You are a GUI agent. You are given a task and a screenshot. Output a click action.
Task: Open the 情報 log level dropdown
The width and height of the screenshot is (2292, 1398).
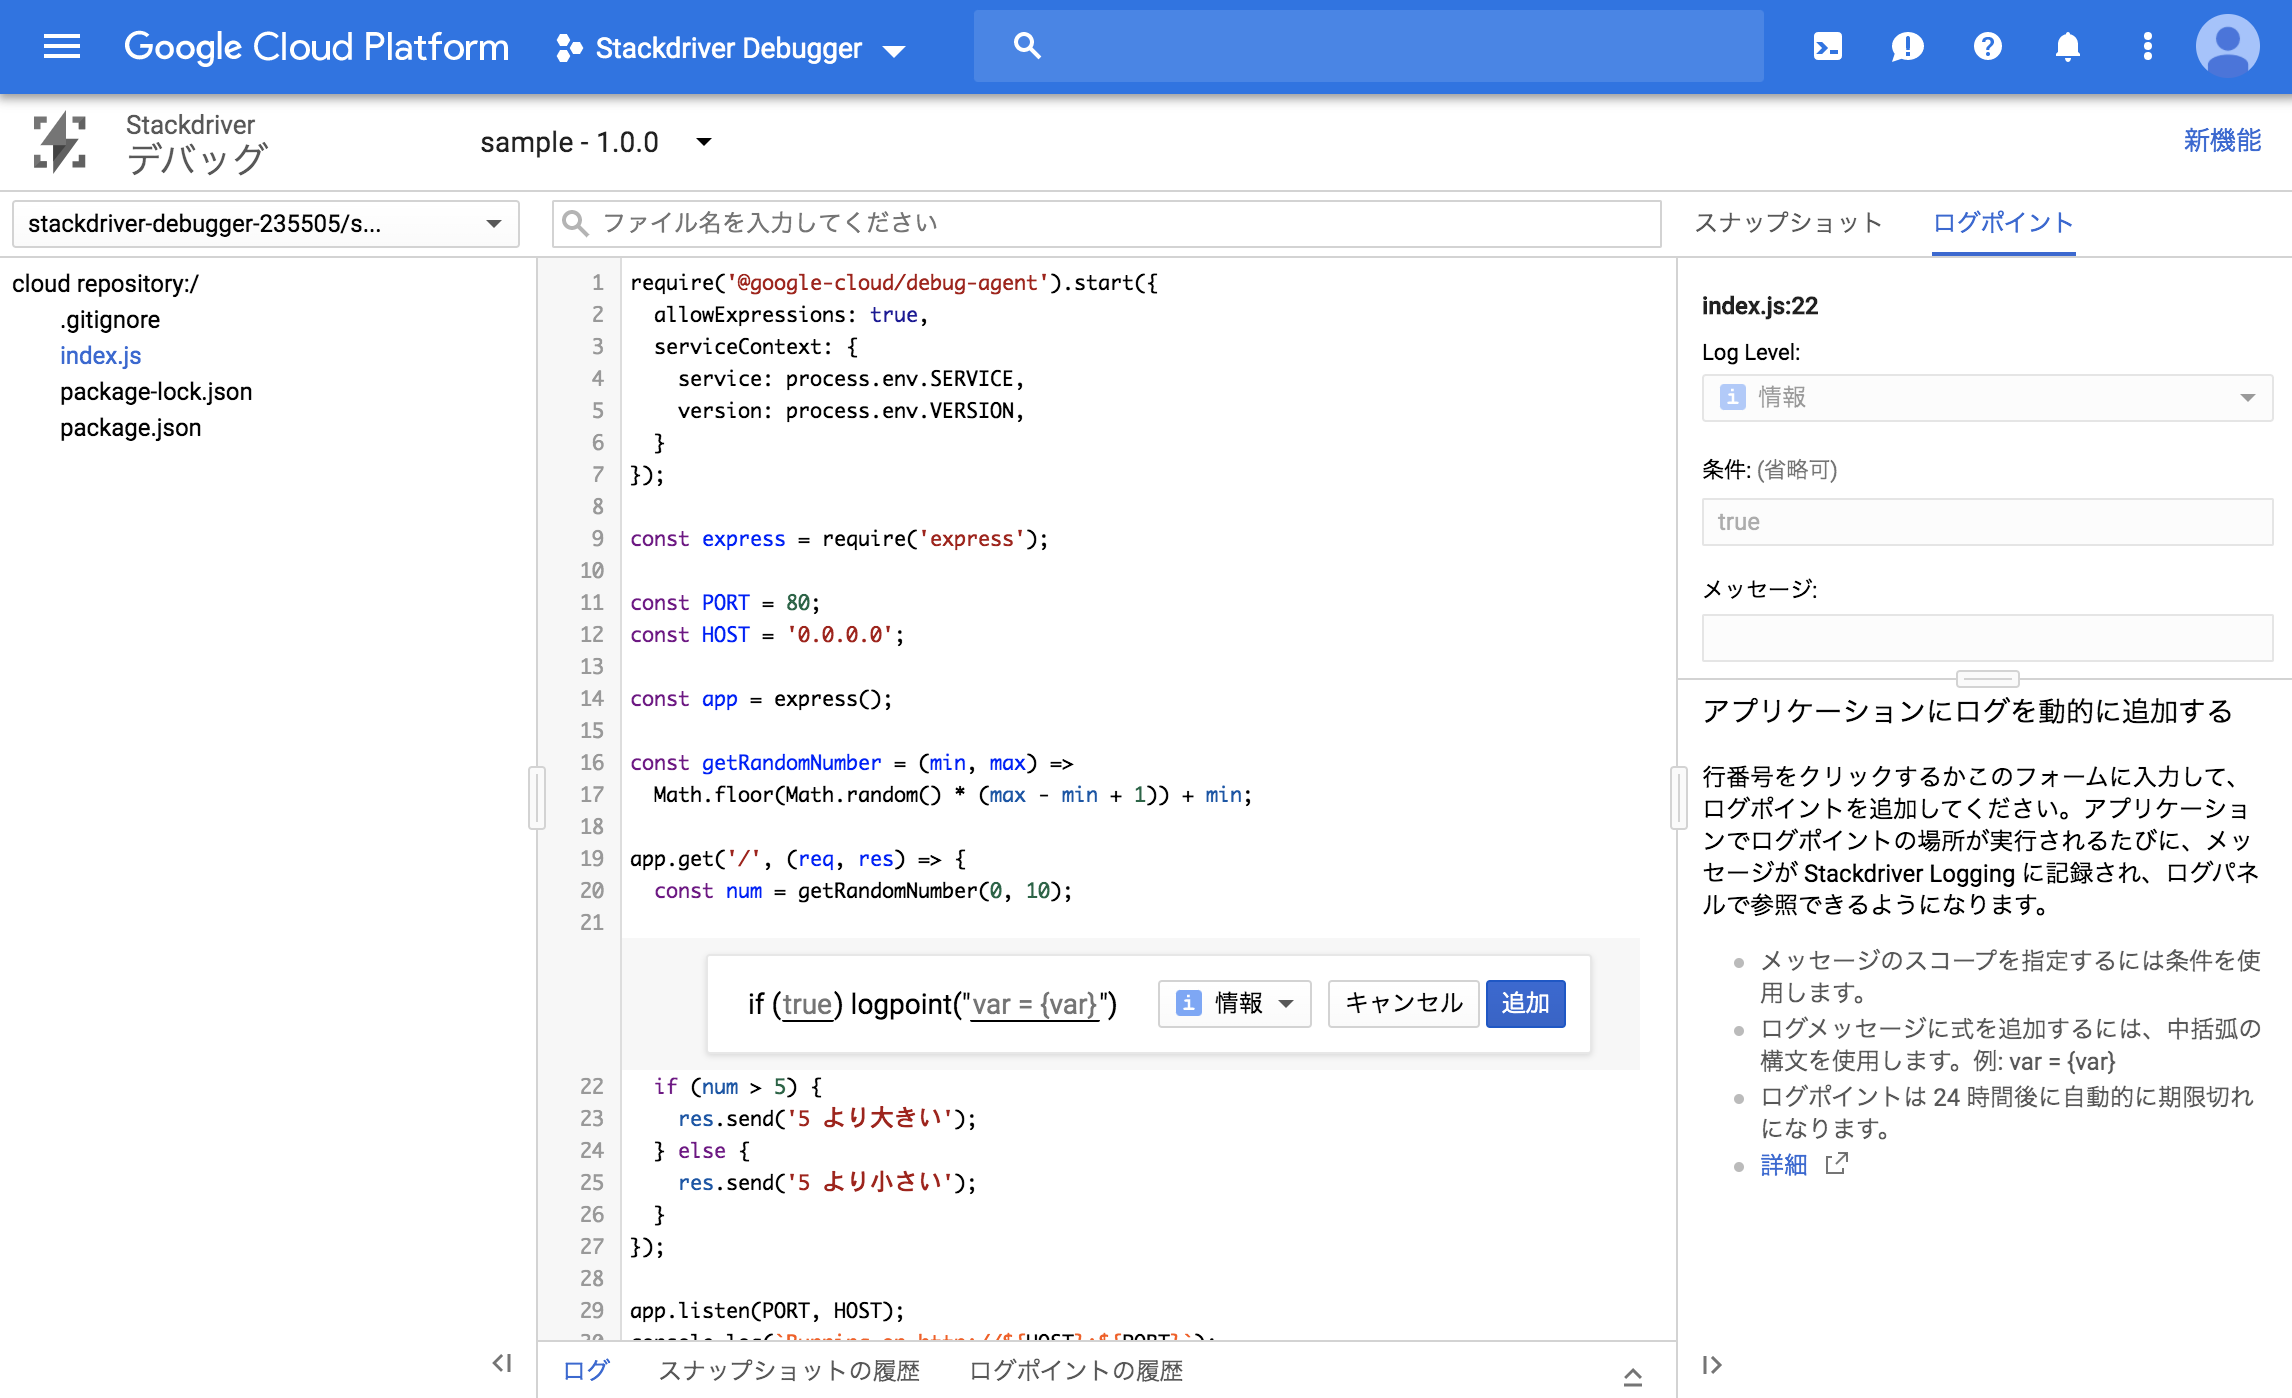click(x=1234, y=1004)
